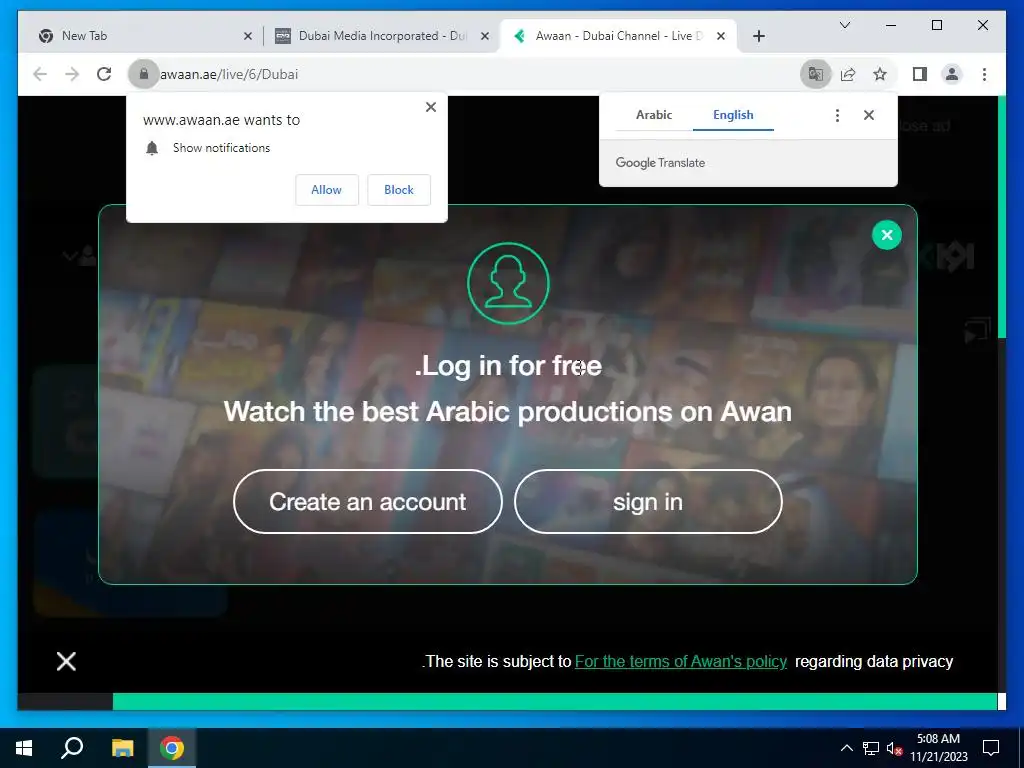The image size is (1024, 768).
Task: Open Translate popup options menu
Action: coord(837,116)
